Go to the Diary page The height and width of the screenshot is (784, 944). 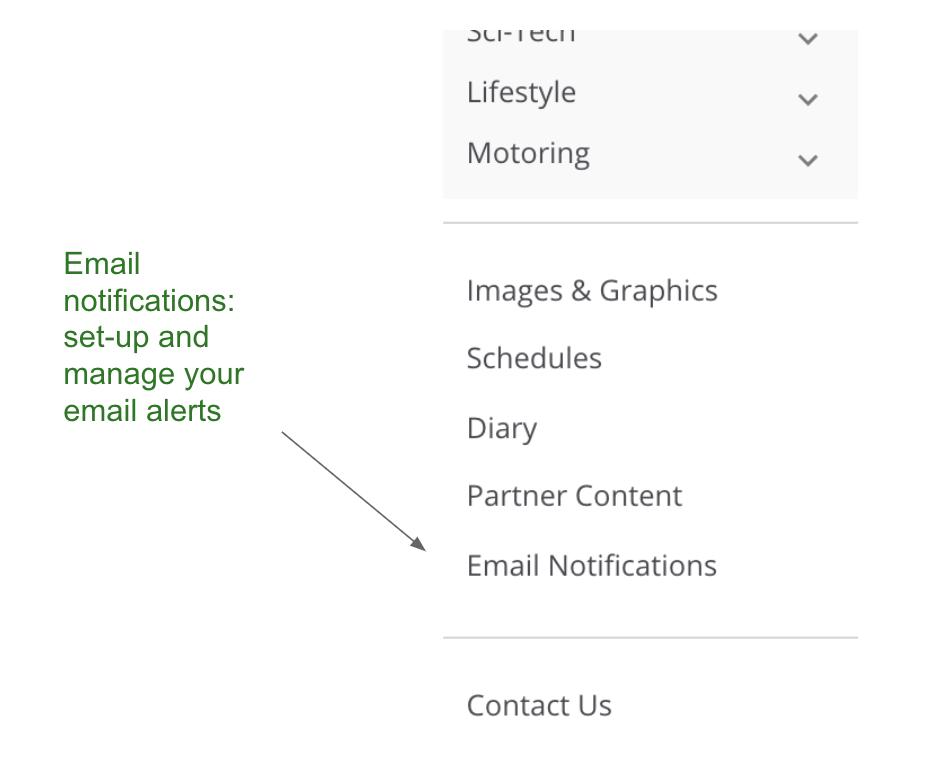(501, 428)
